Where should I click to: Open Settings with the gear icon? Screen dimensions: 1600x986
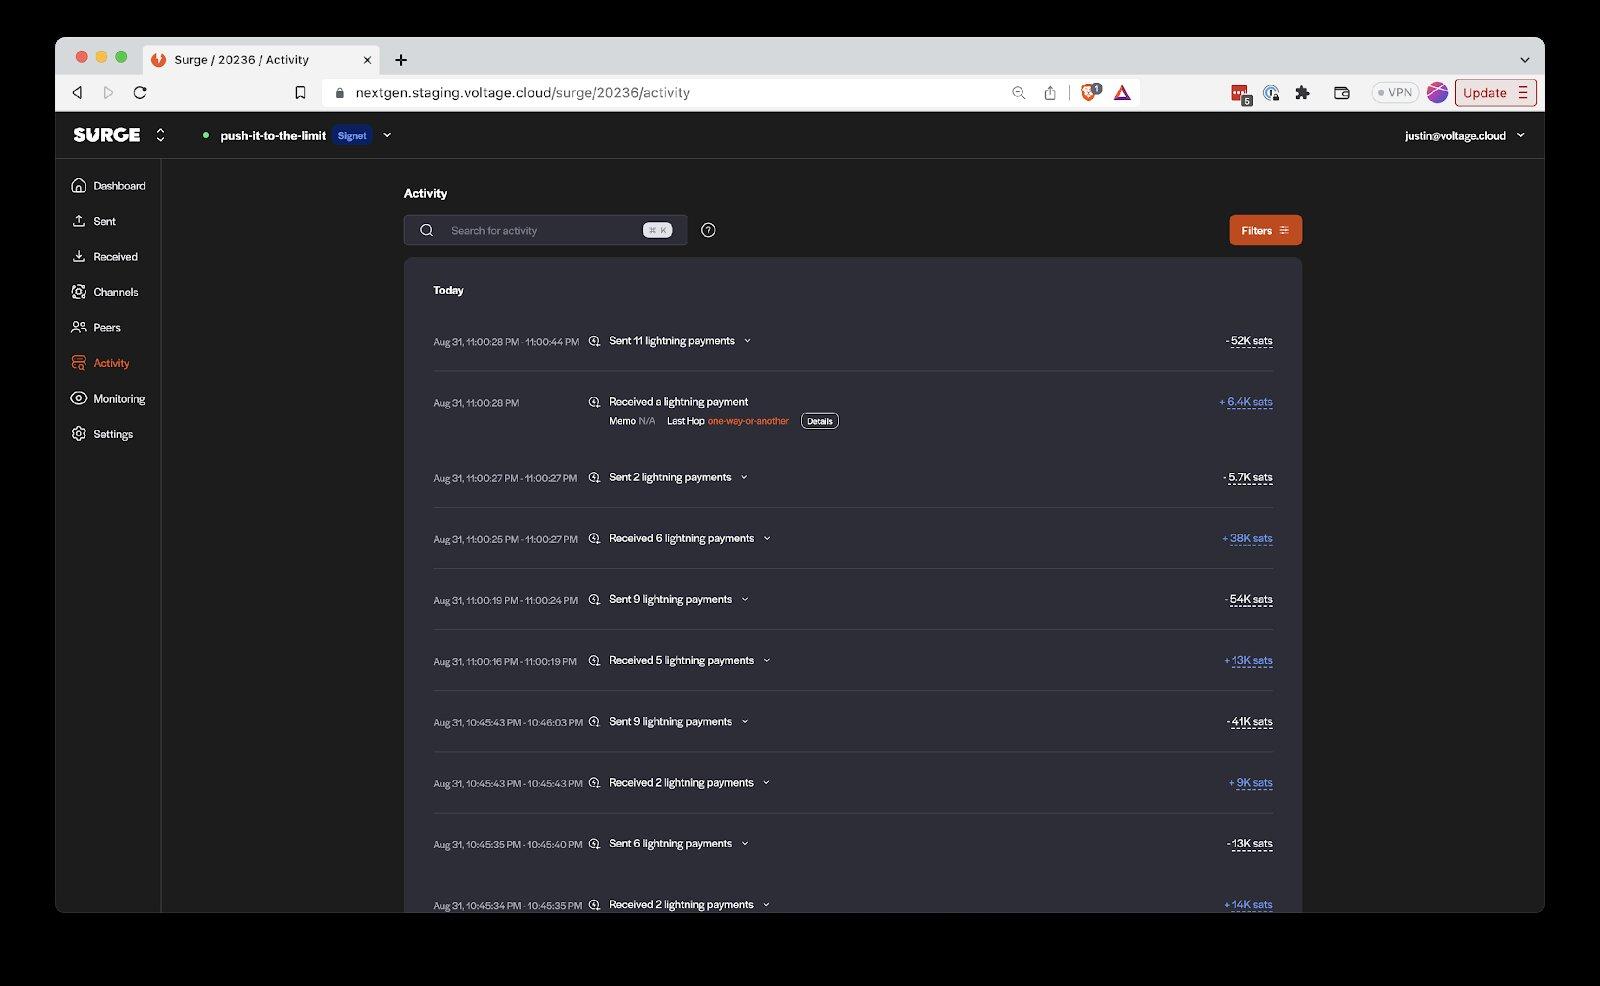(78, 433)
